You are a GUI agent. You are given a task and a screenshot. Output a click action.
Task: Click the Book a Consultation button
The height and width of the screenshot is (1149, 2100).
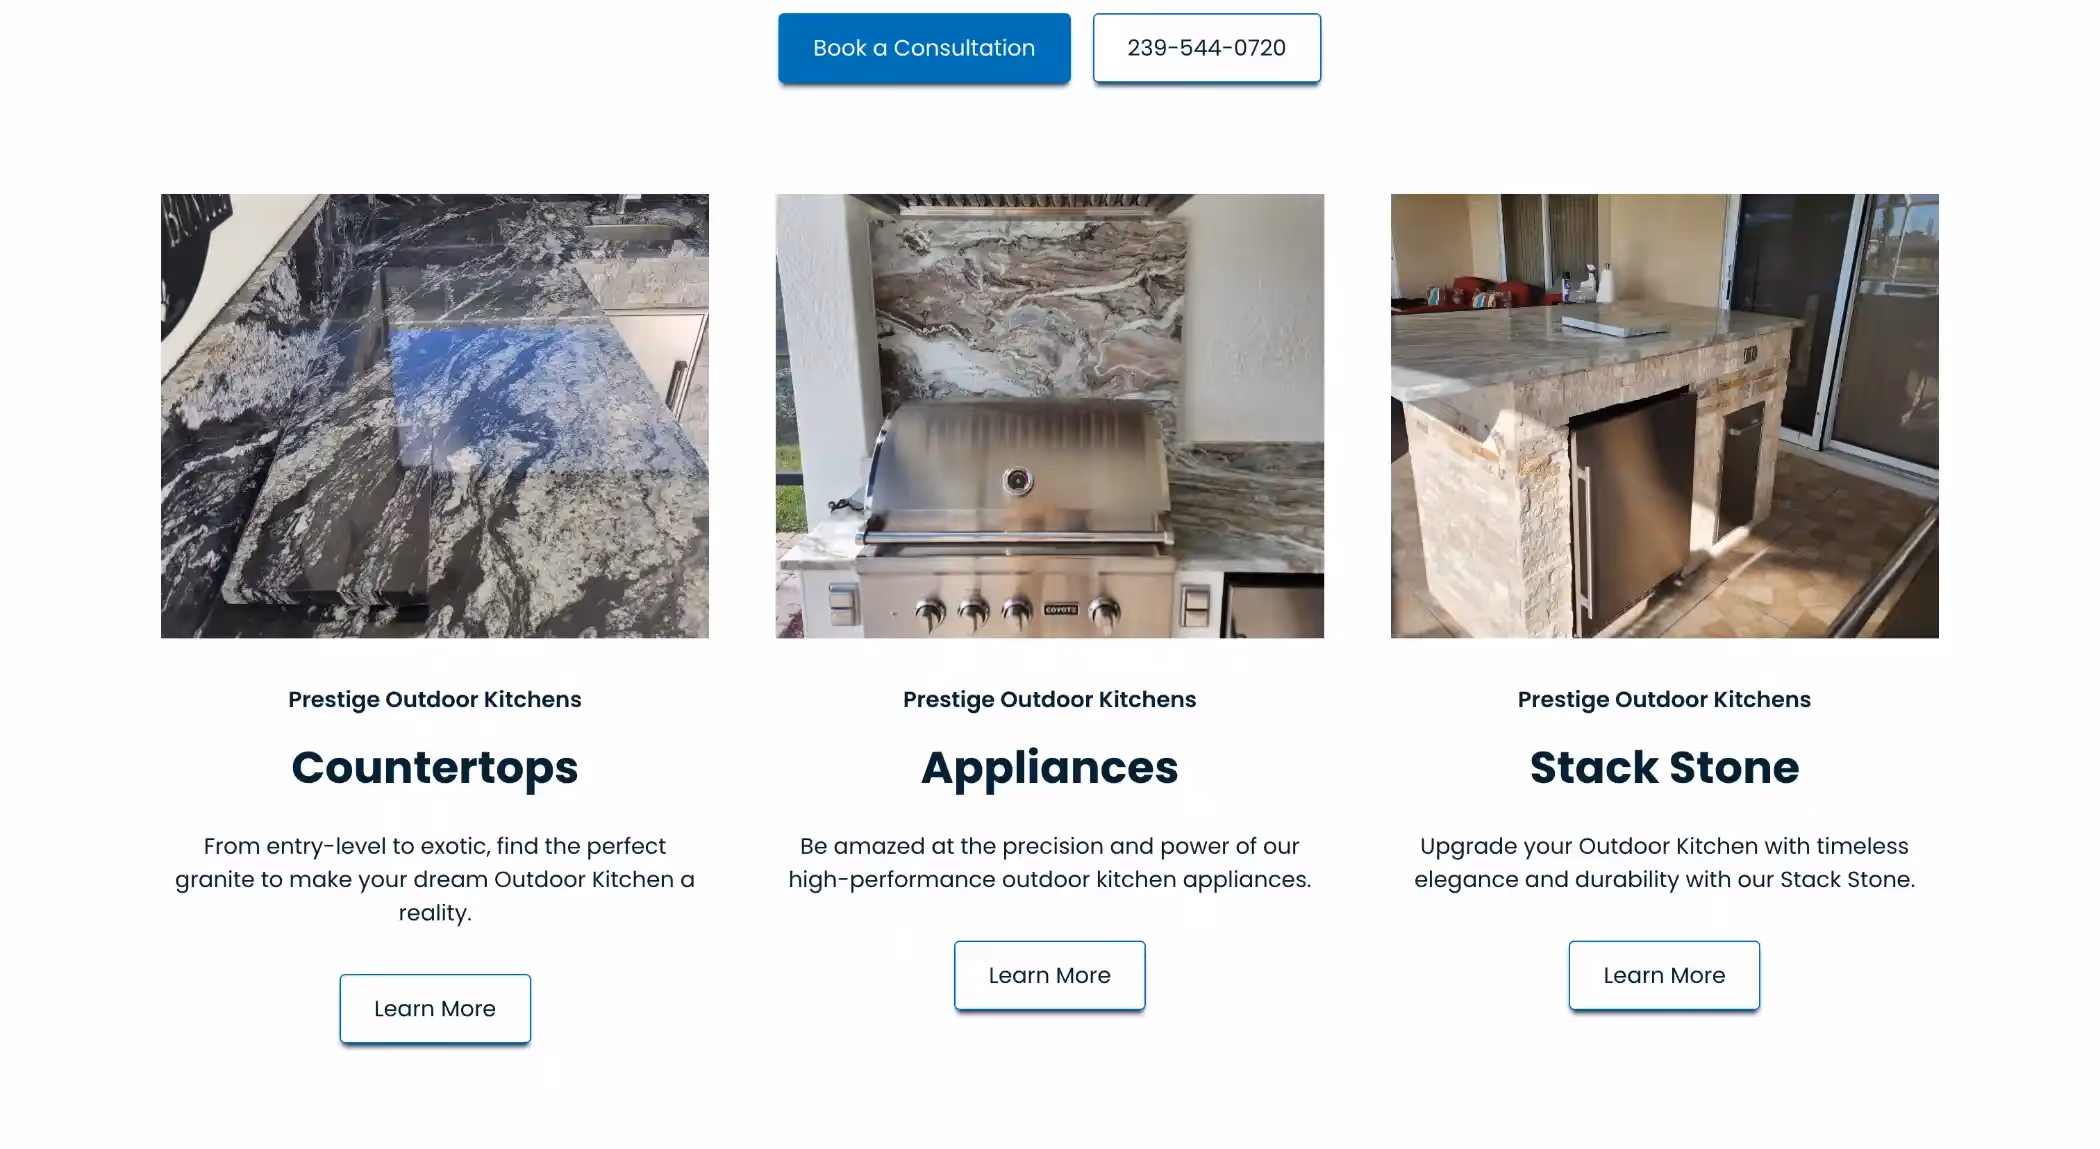pos(924,48)
